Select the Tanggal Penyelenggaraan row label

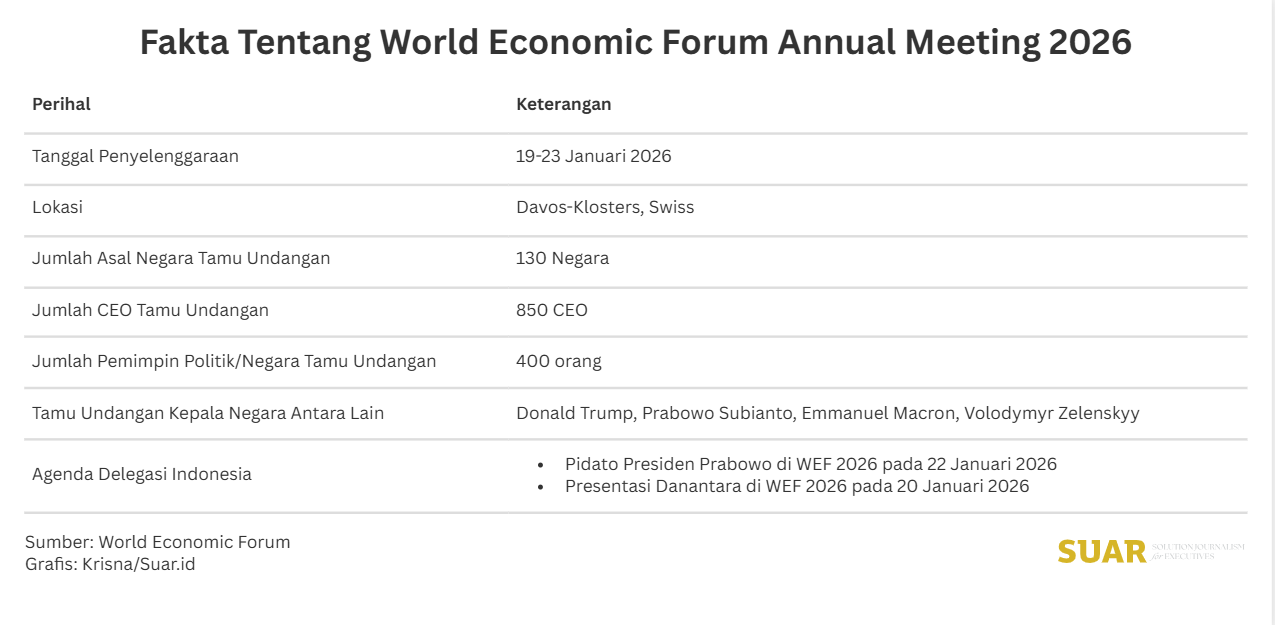135,156
